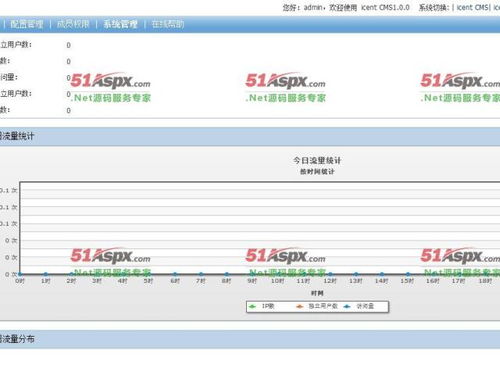Click the 按时间统计 chart subtitle
500x375 pixels.
317,172
